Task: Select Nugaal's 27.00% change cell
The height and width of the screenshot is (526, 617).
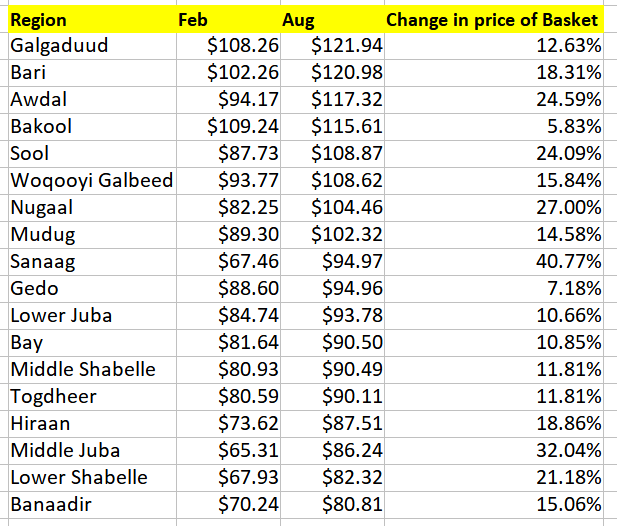Action: [494, 208]
